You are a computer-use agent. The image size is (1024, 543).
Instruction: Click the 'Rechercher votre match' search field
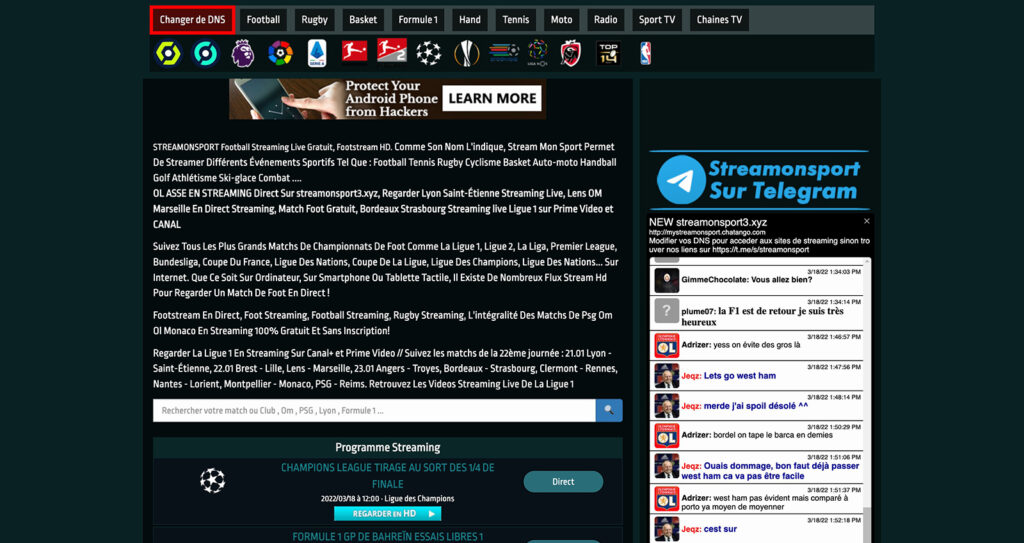pyautogui.click(x=374, y=410)
